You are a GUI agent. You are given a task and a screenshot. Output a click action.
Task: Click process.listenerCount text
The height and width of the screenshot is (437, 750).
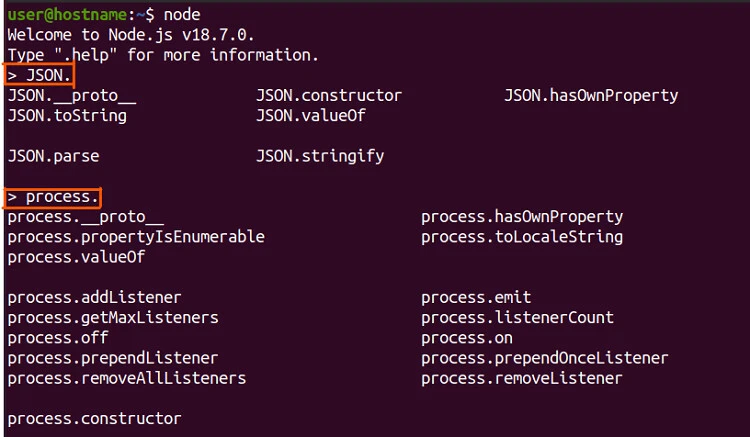click(x=517, y=318)
